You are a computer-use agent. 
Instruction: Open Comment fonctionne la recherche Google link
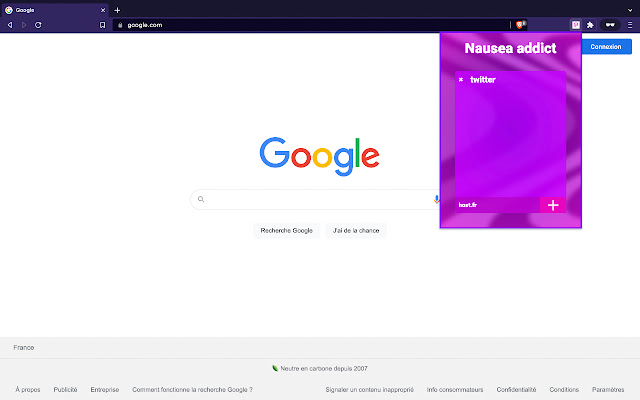click(192, 390)
